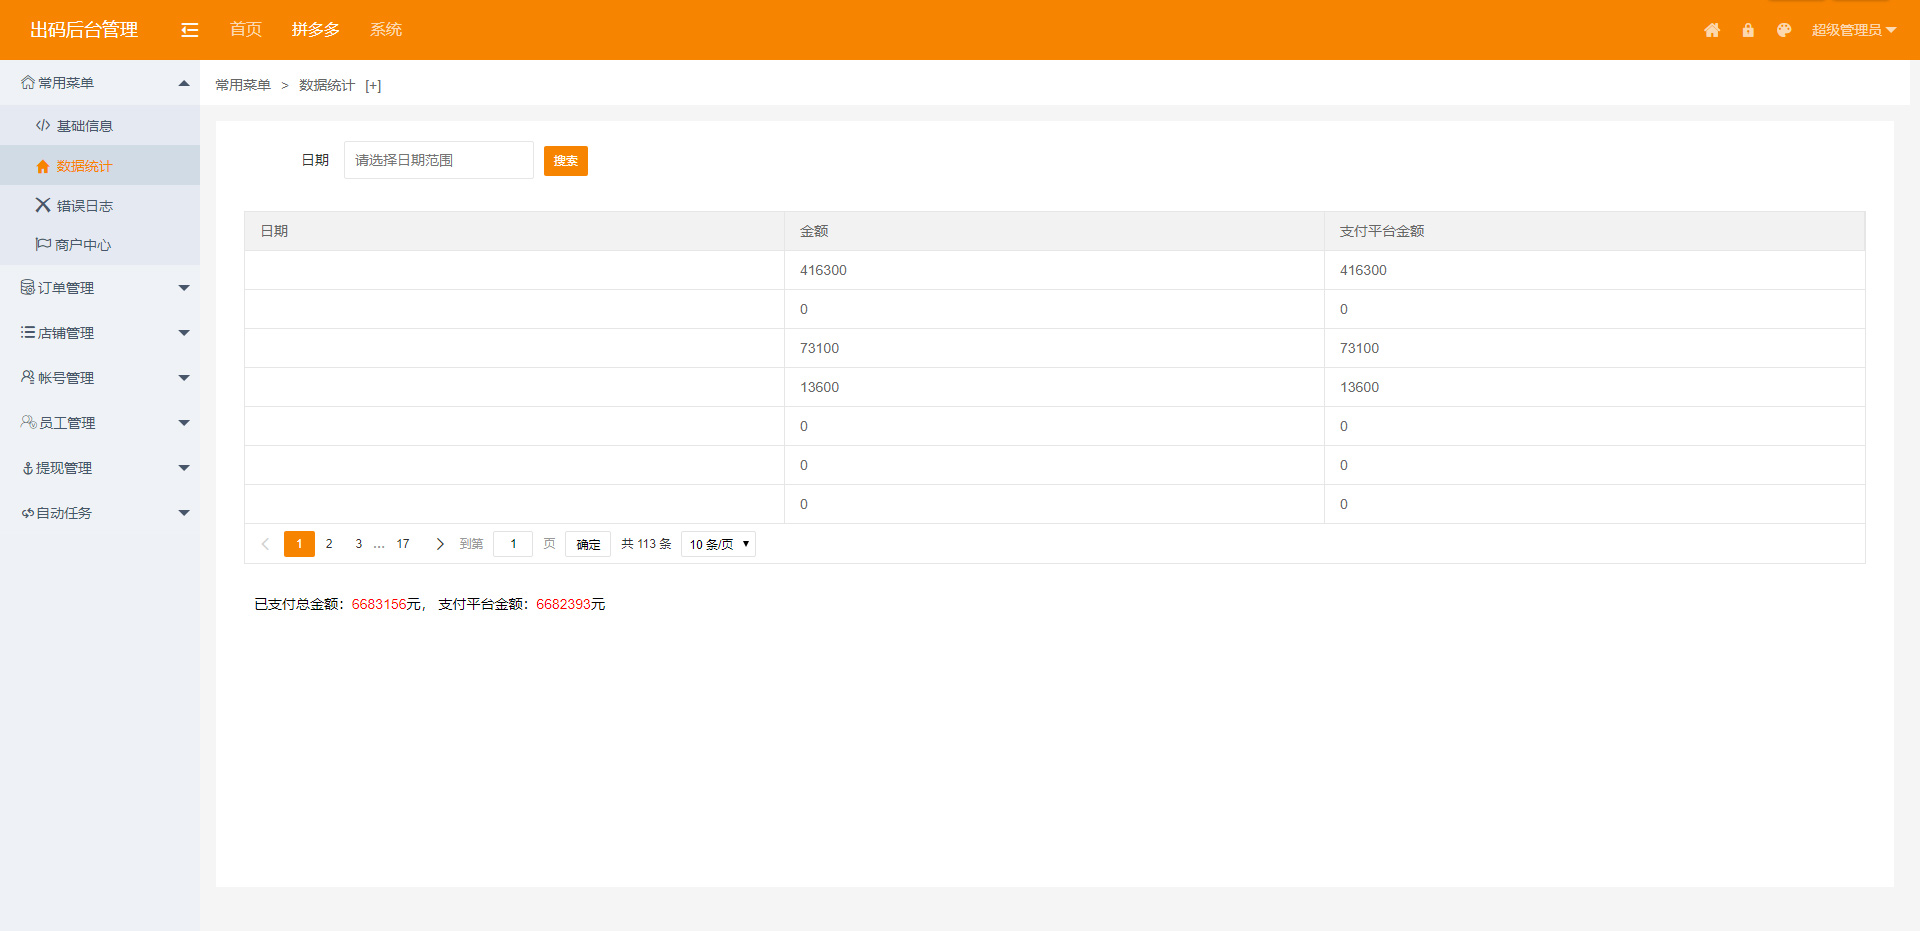Screen dimensions: 1920x931
Task: Open 基础信息 in the sidebar
Action: point(84,126)
